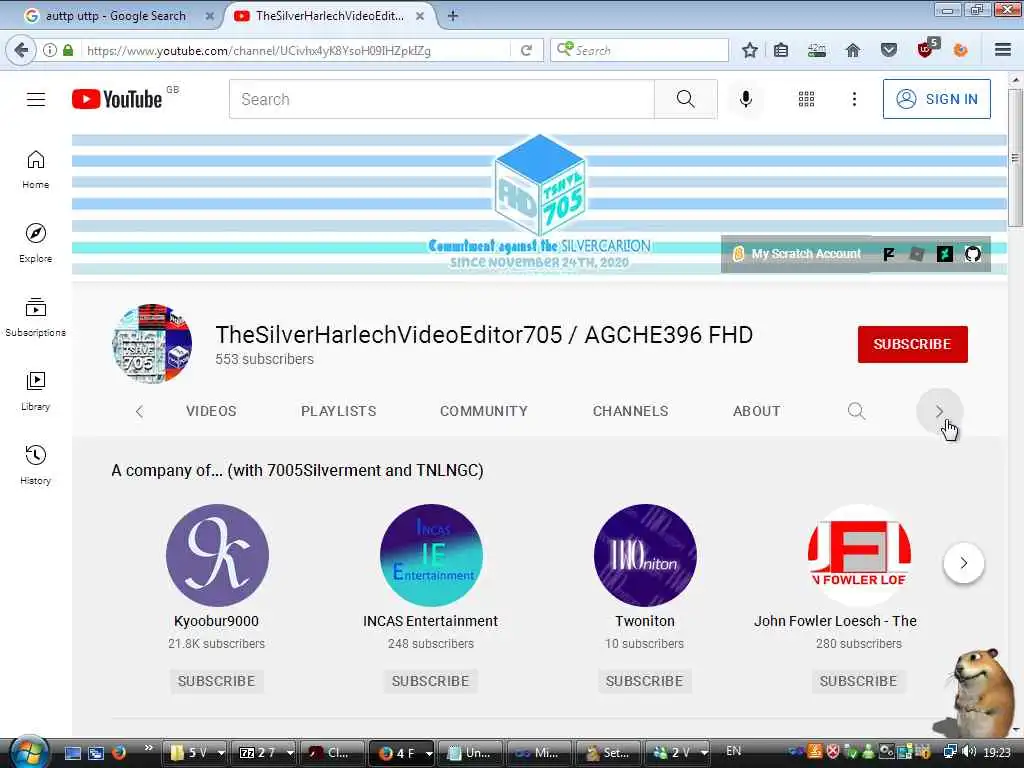Image resolution: width=1024 pixels, height=768 pixels.
Task: Show next featured channels with arrow
Action: [x=963, y=562]
